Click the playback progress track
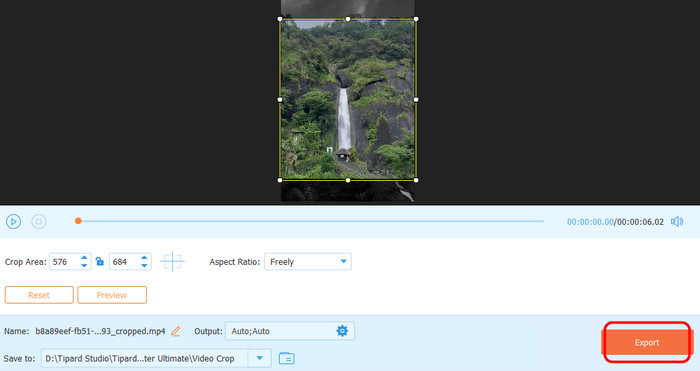700x371 pixels. pos(311,221)
